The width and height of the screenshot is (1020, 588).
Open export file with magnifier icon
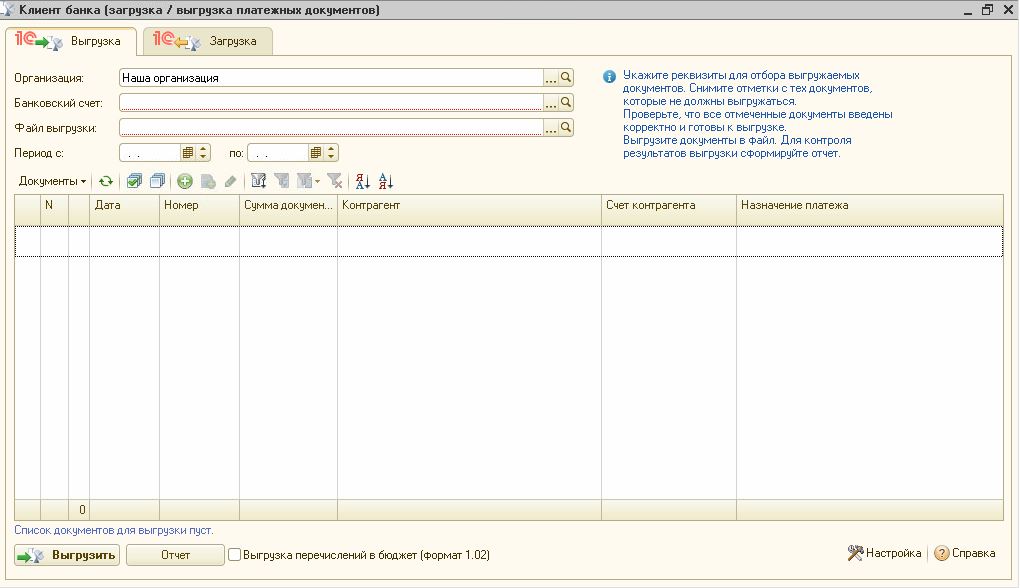[566, 127]
